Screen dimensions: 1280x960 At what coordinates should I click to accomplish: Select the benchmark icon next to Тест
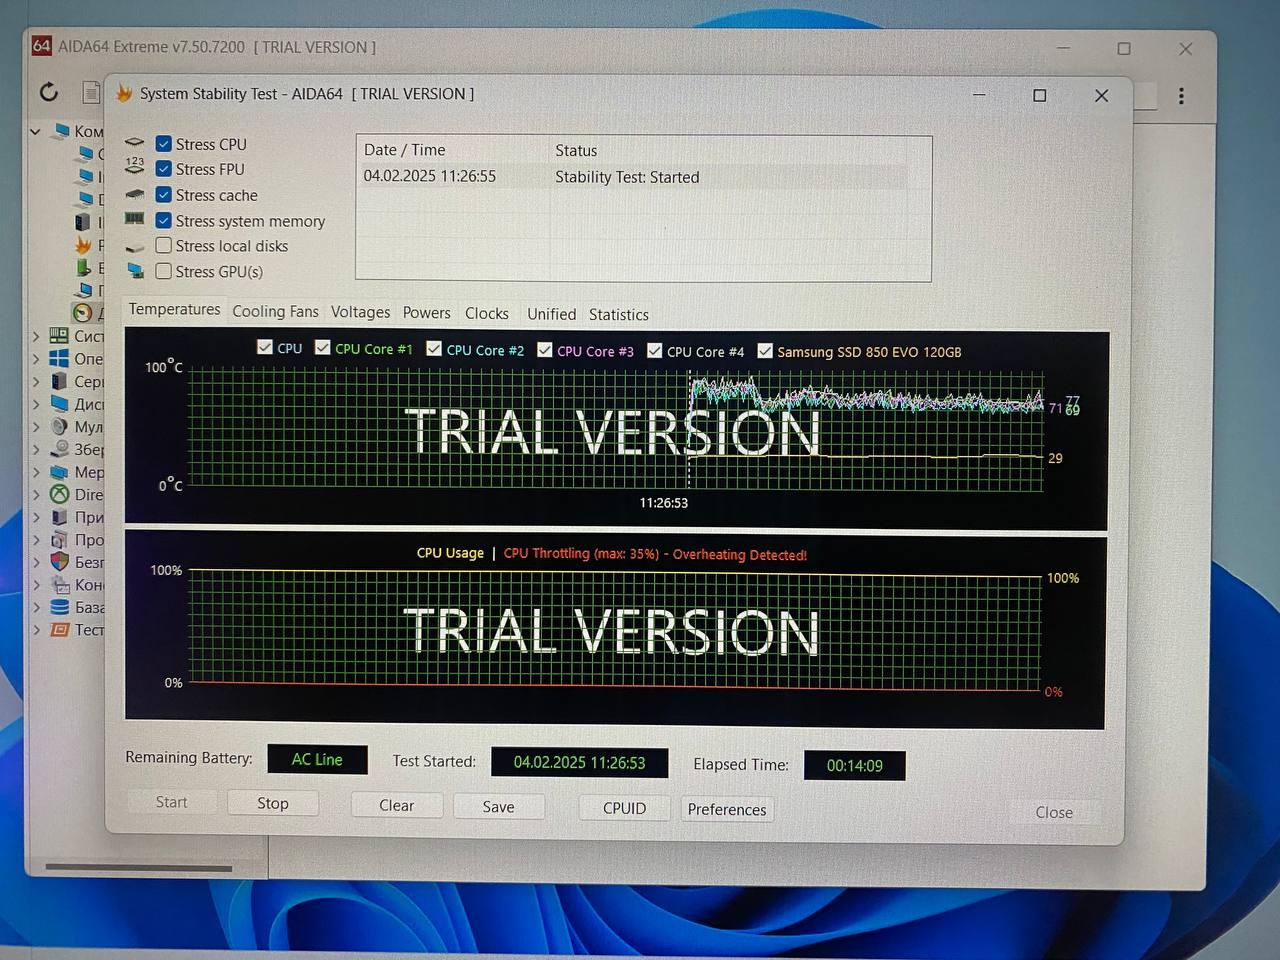(59, 629)
